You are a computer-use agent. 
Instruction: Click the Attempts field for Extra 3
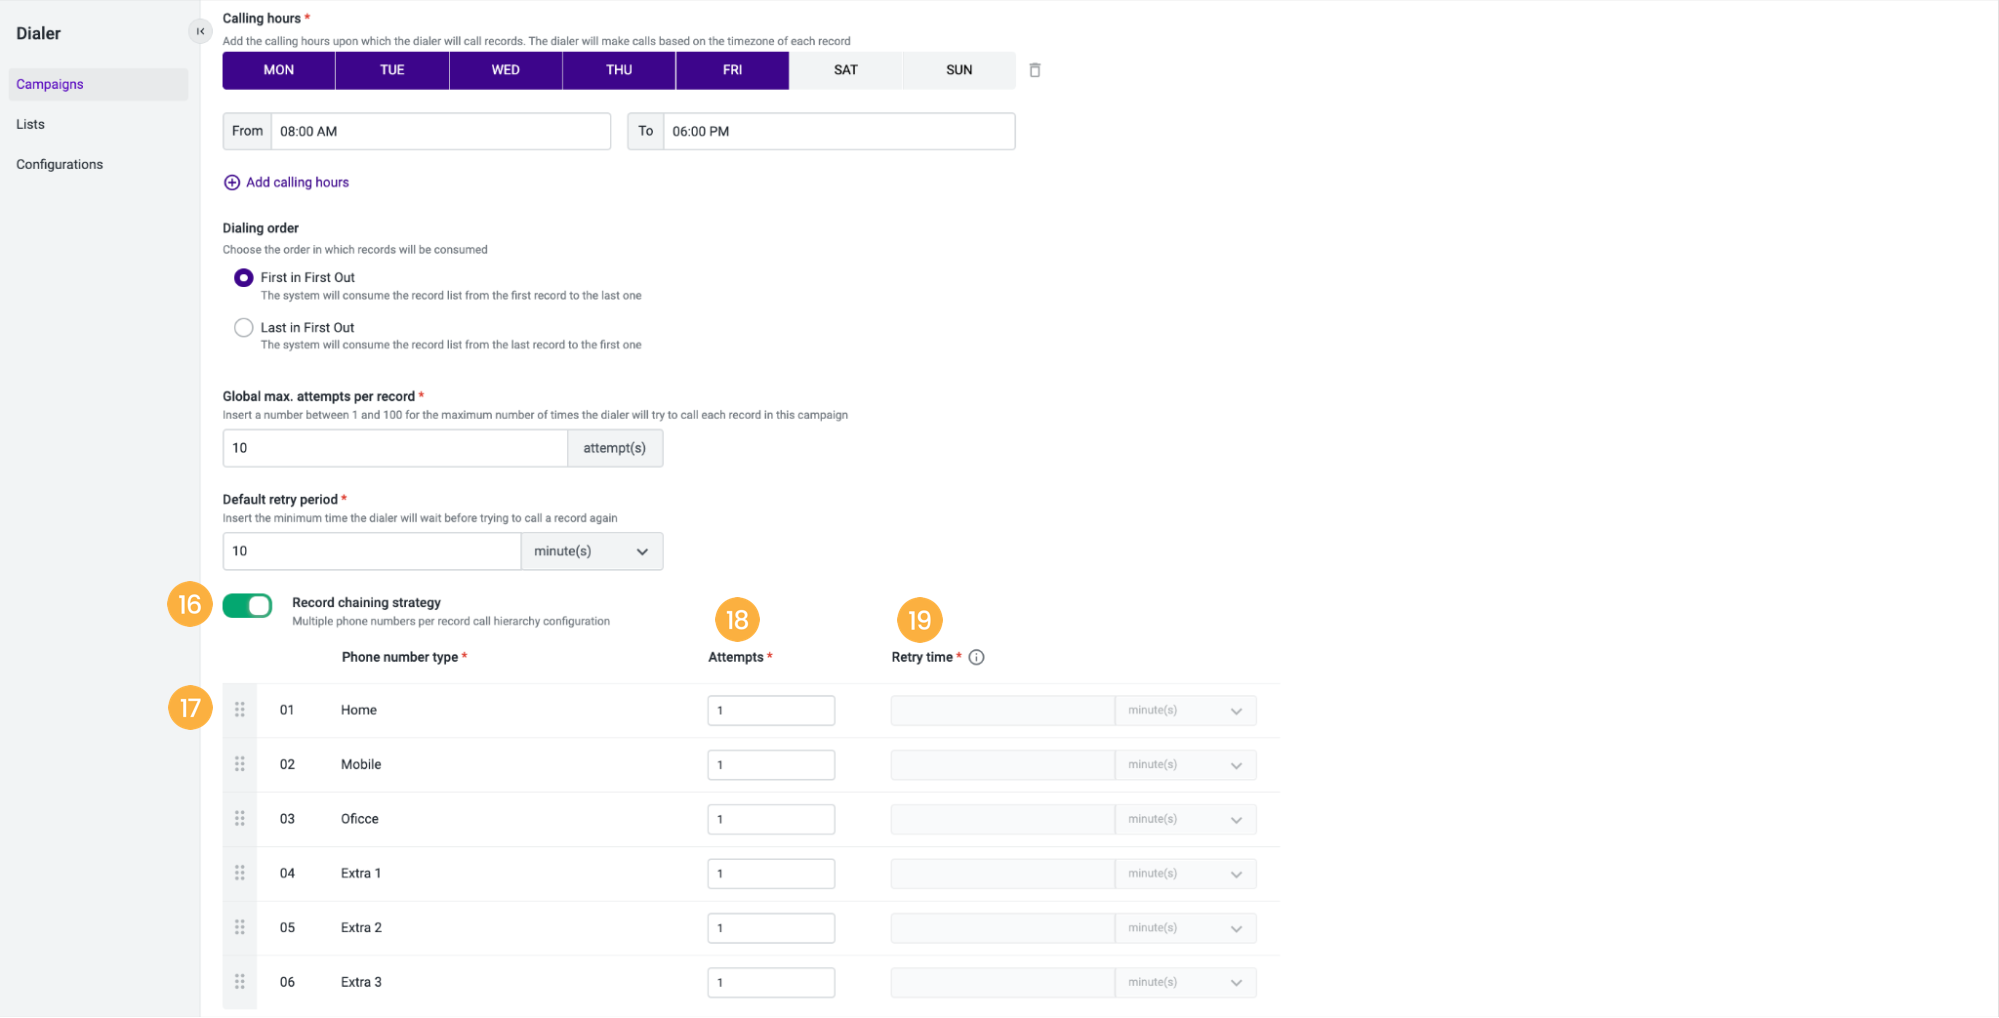pyautogui.click(x=771, y=983)
